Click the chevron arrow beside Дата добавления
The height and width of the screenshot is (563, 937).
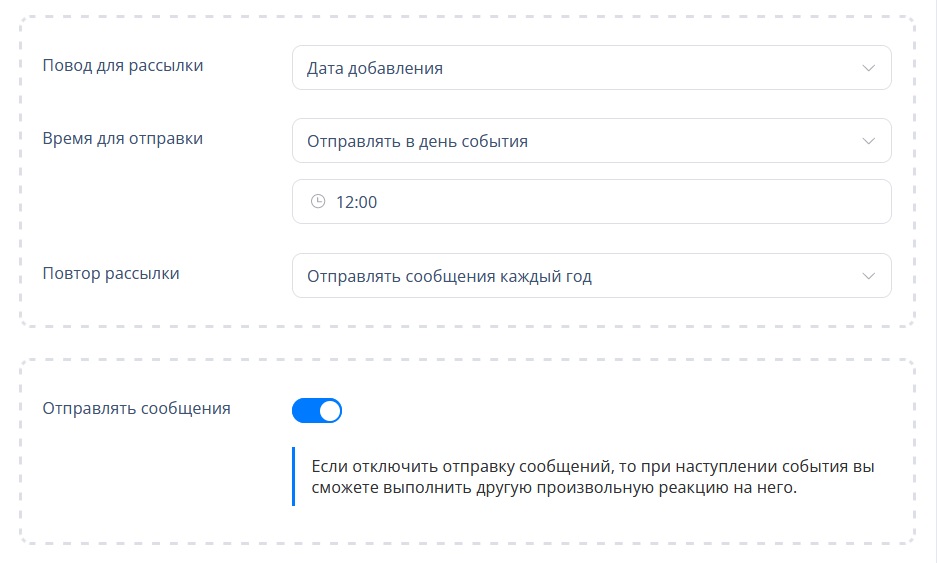(868, 68)
